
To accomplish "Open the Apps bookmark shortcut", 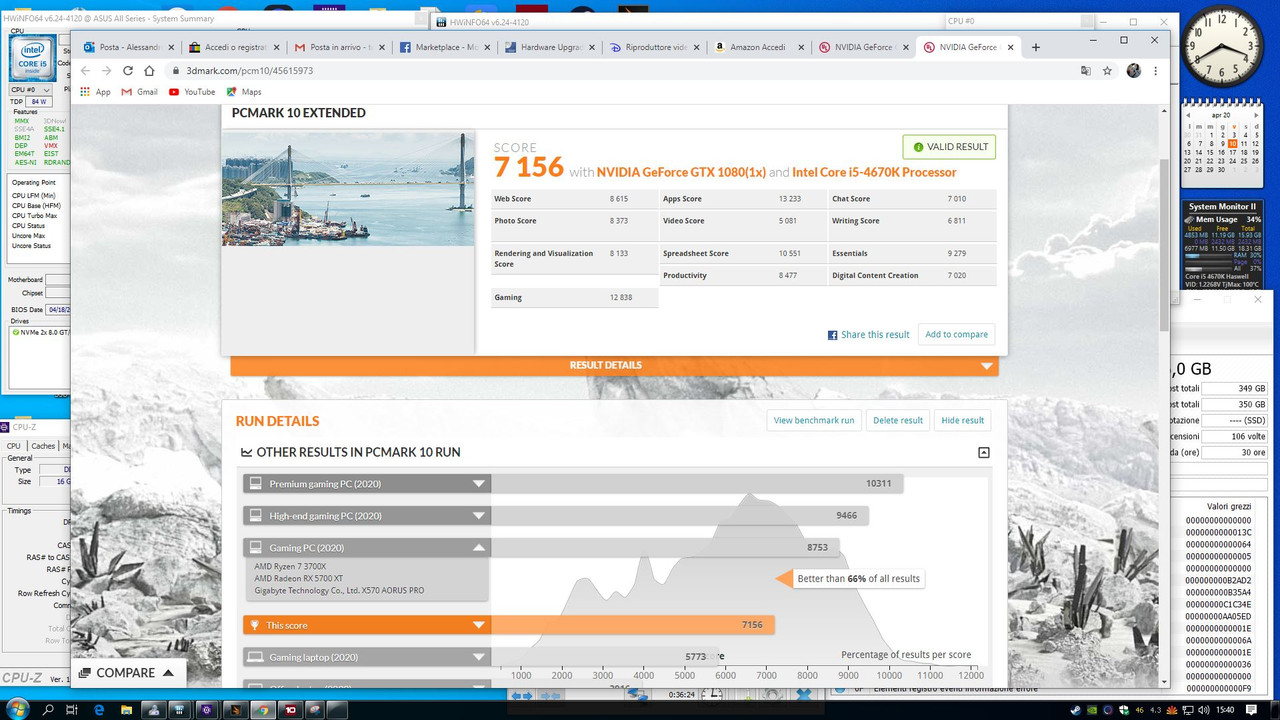I will (95, 92).
